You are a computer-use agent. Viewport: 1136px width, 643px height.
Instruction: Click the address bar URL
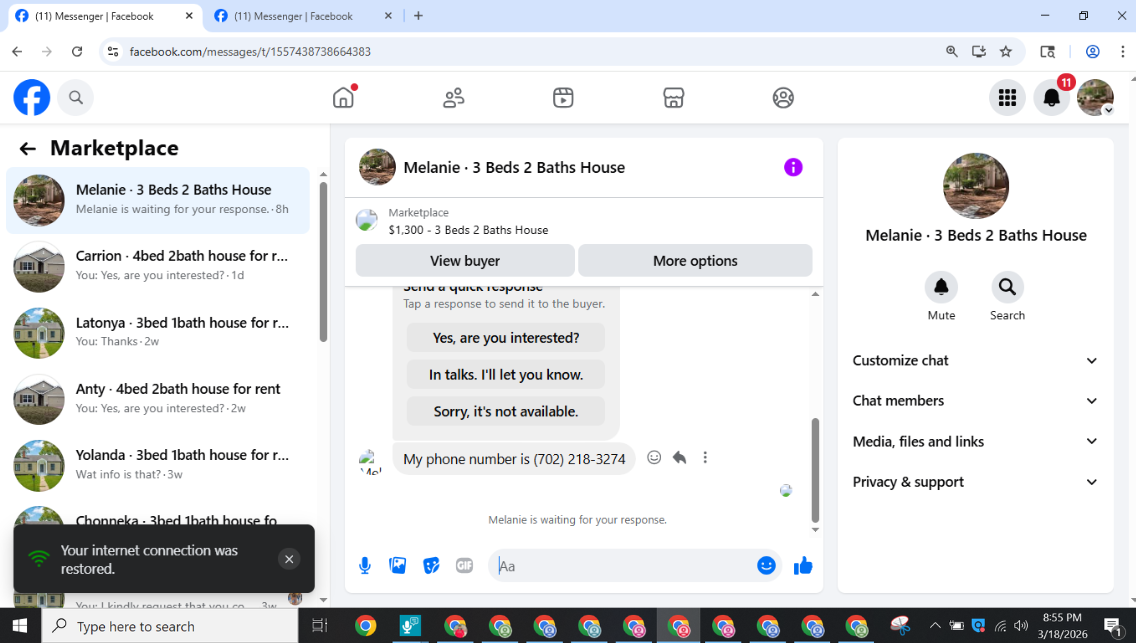coord(250,51)
